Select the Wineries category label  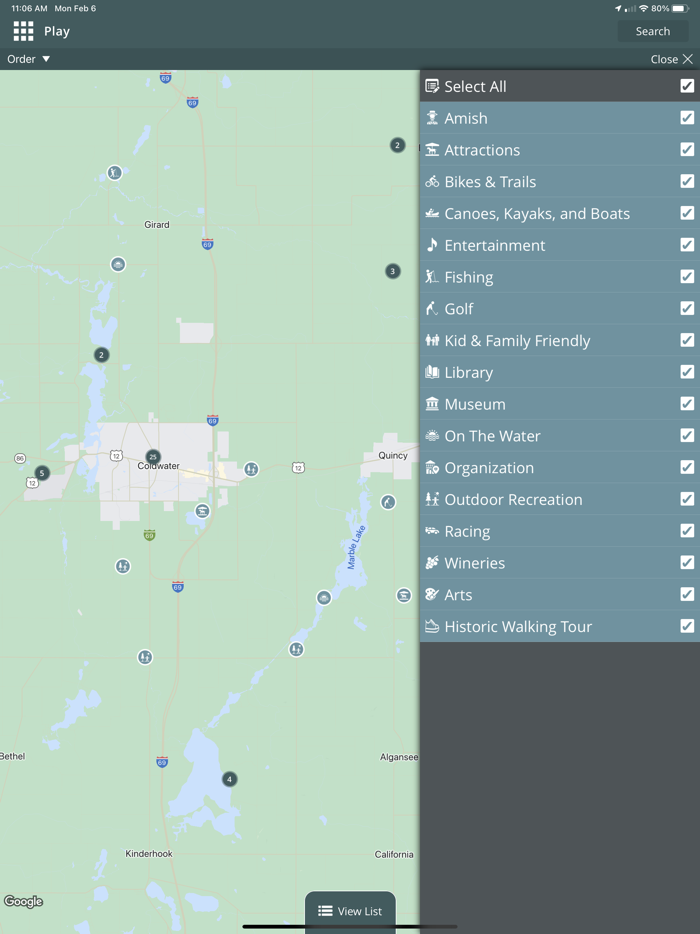tap(474, 563)
